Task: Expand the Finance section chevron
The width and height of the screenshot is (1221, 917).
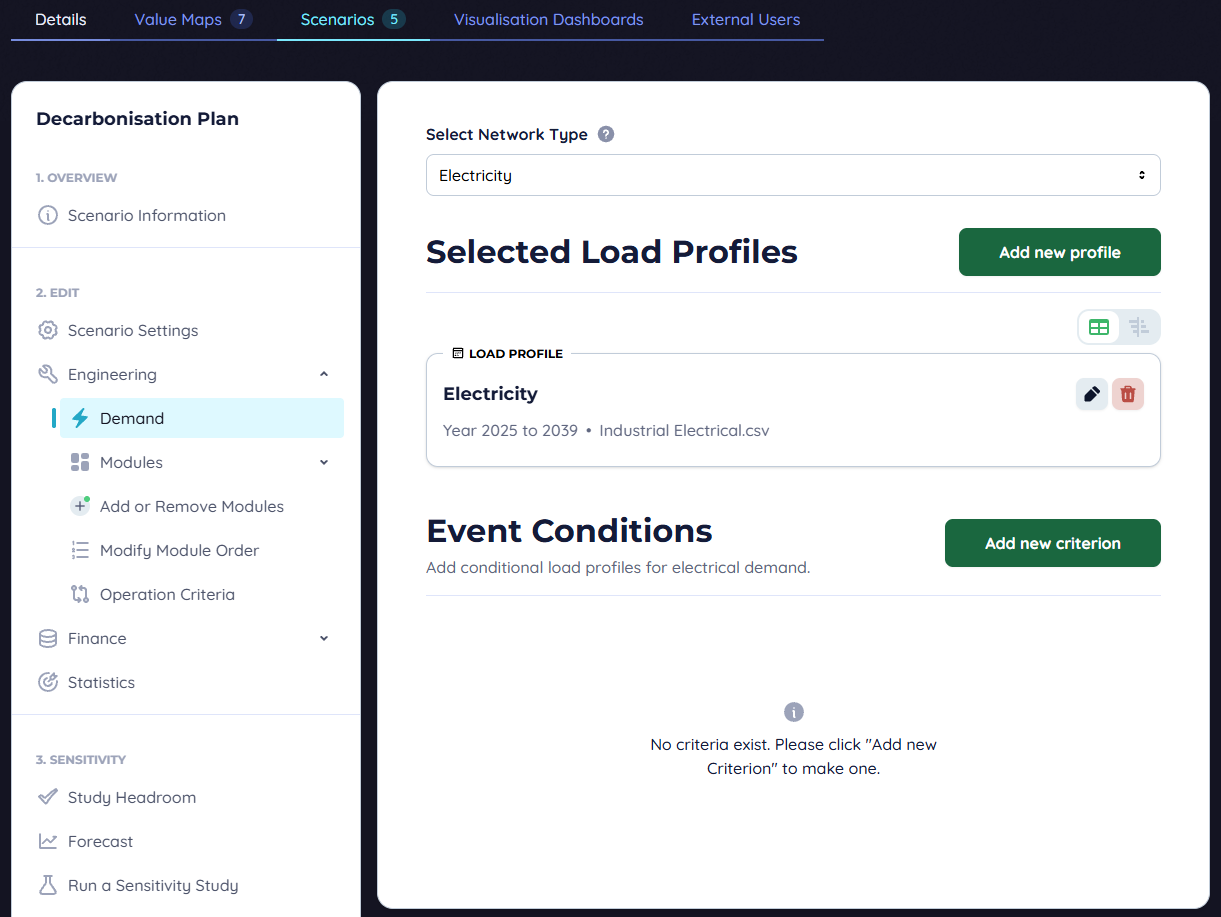Action: tap(323, 637)
